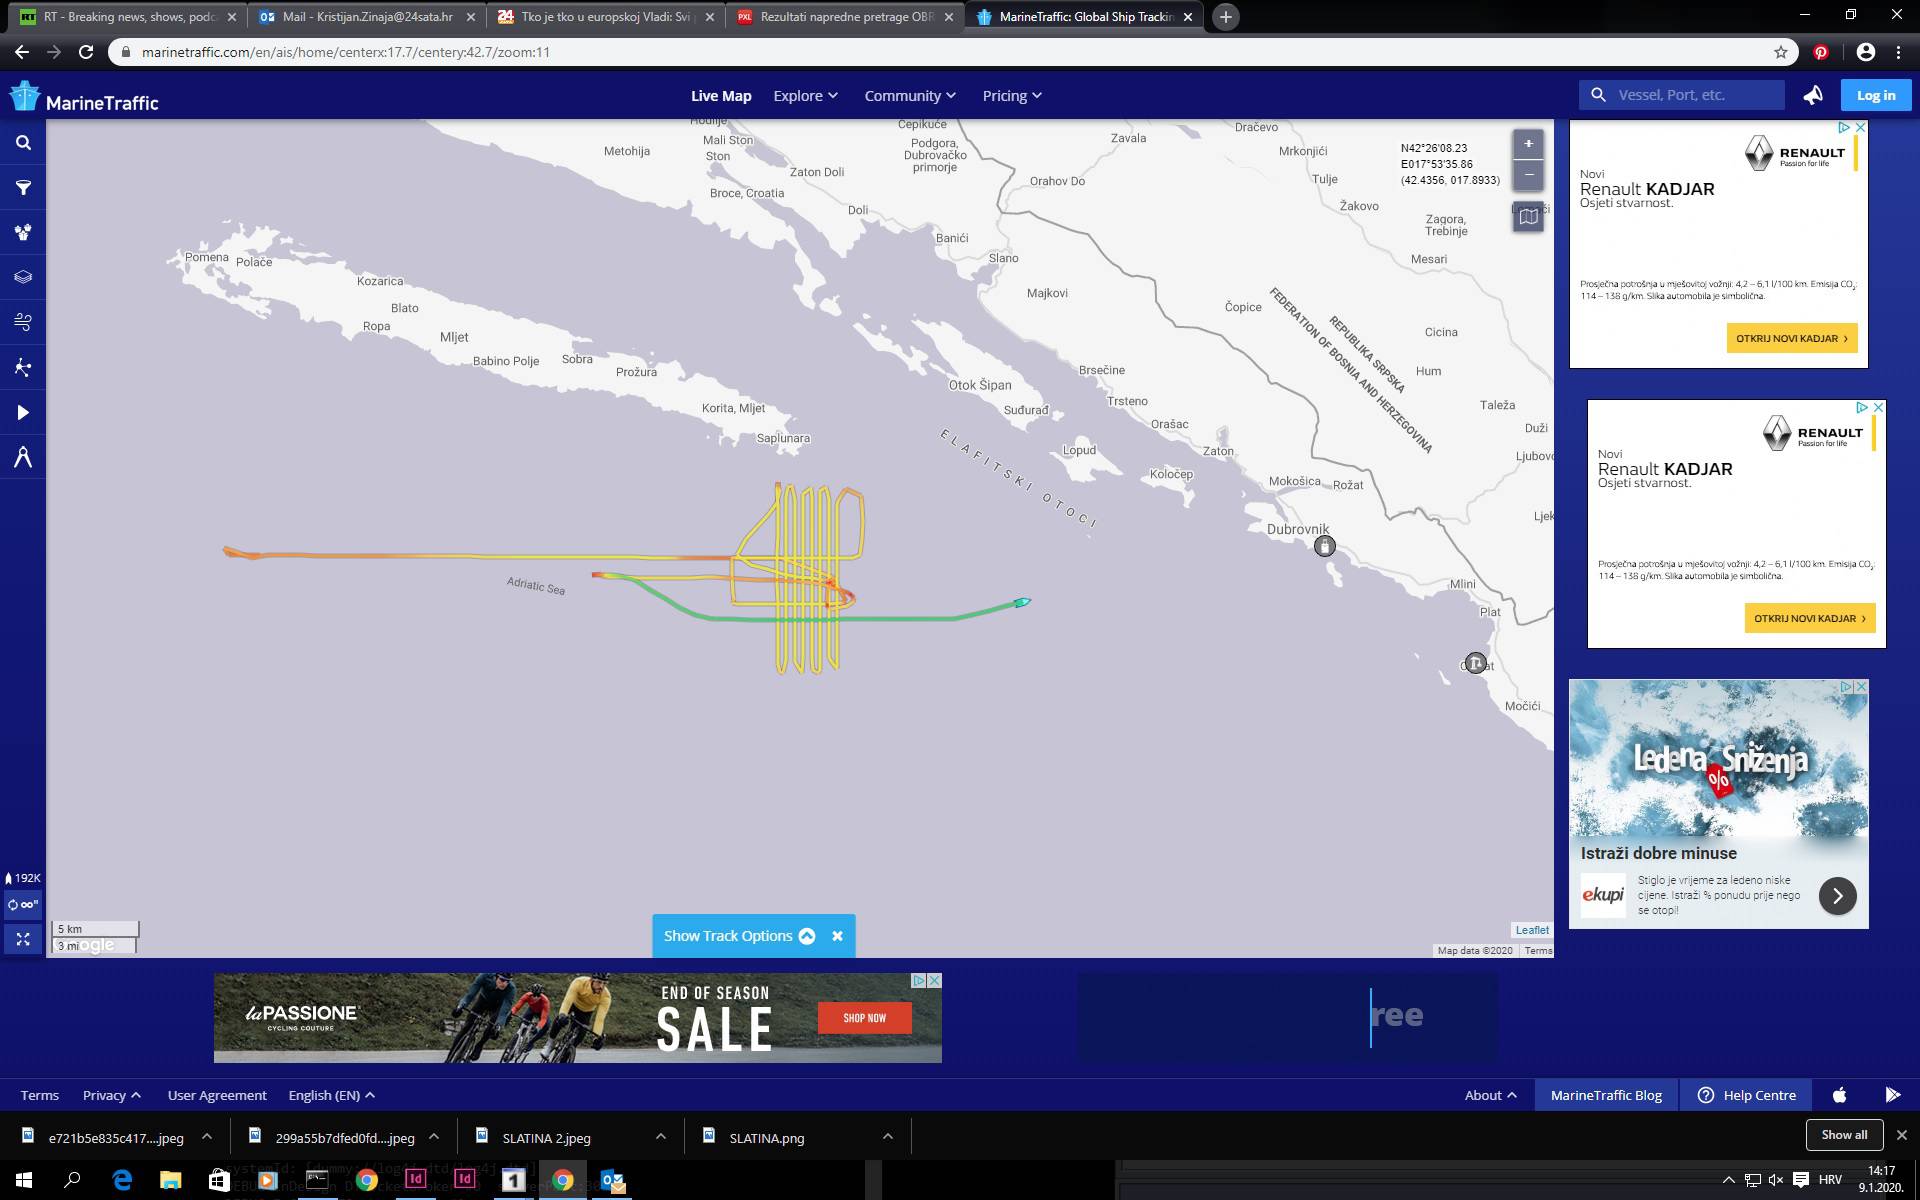This screenshot has height=1200, width=1920.
Task: Toggle Show Track Options panel
Action: tap(807, 936)
